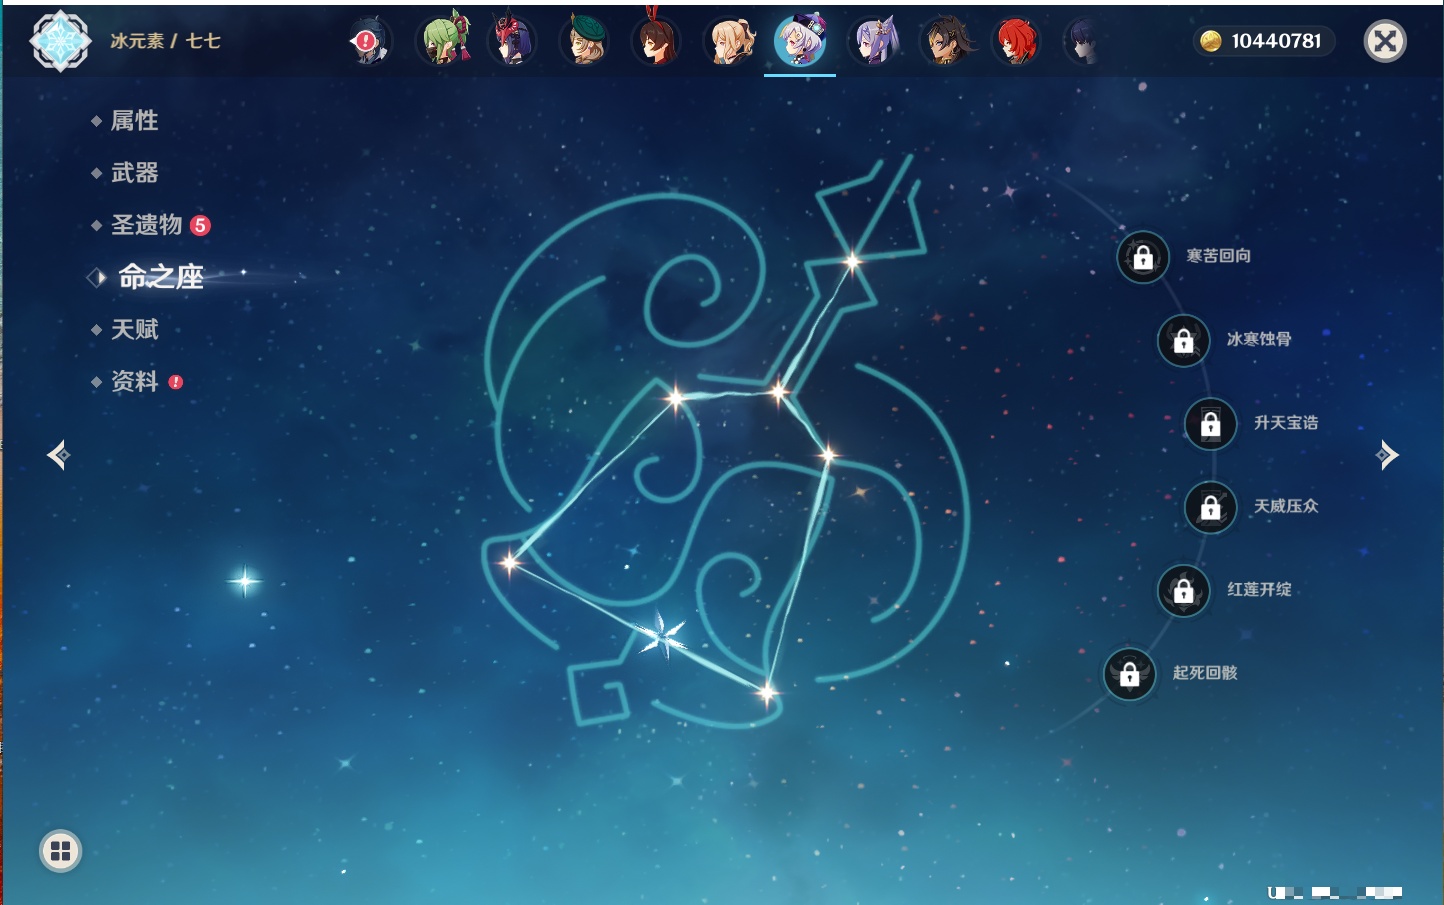Switch to the lilac twin-bun haired avatar
This screenshot has height=905, width=1444.
click(875, 41)
